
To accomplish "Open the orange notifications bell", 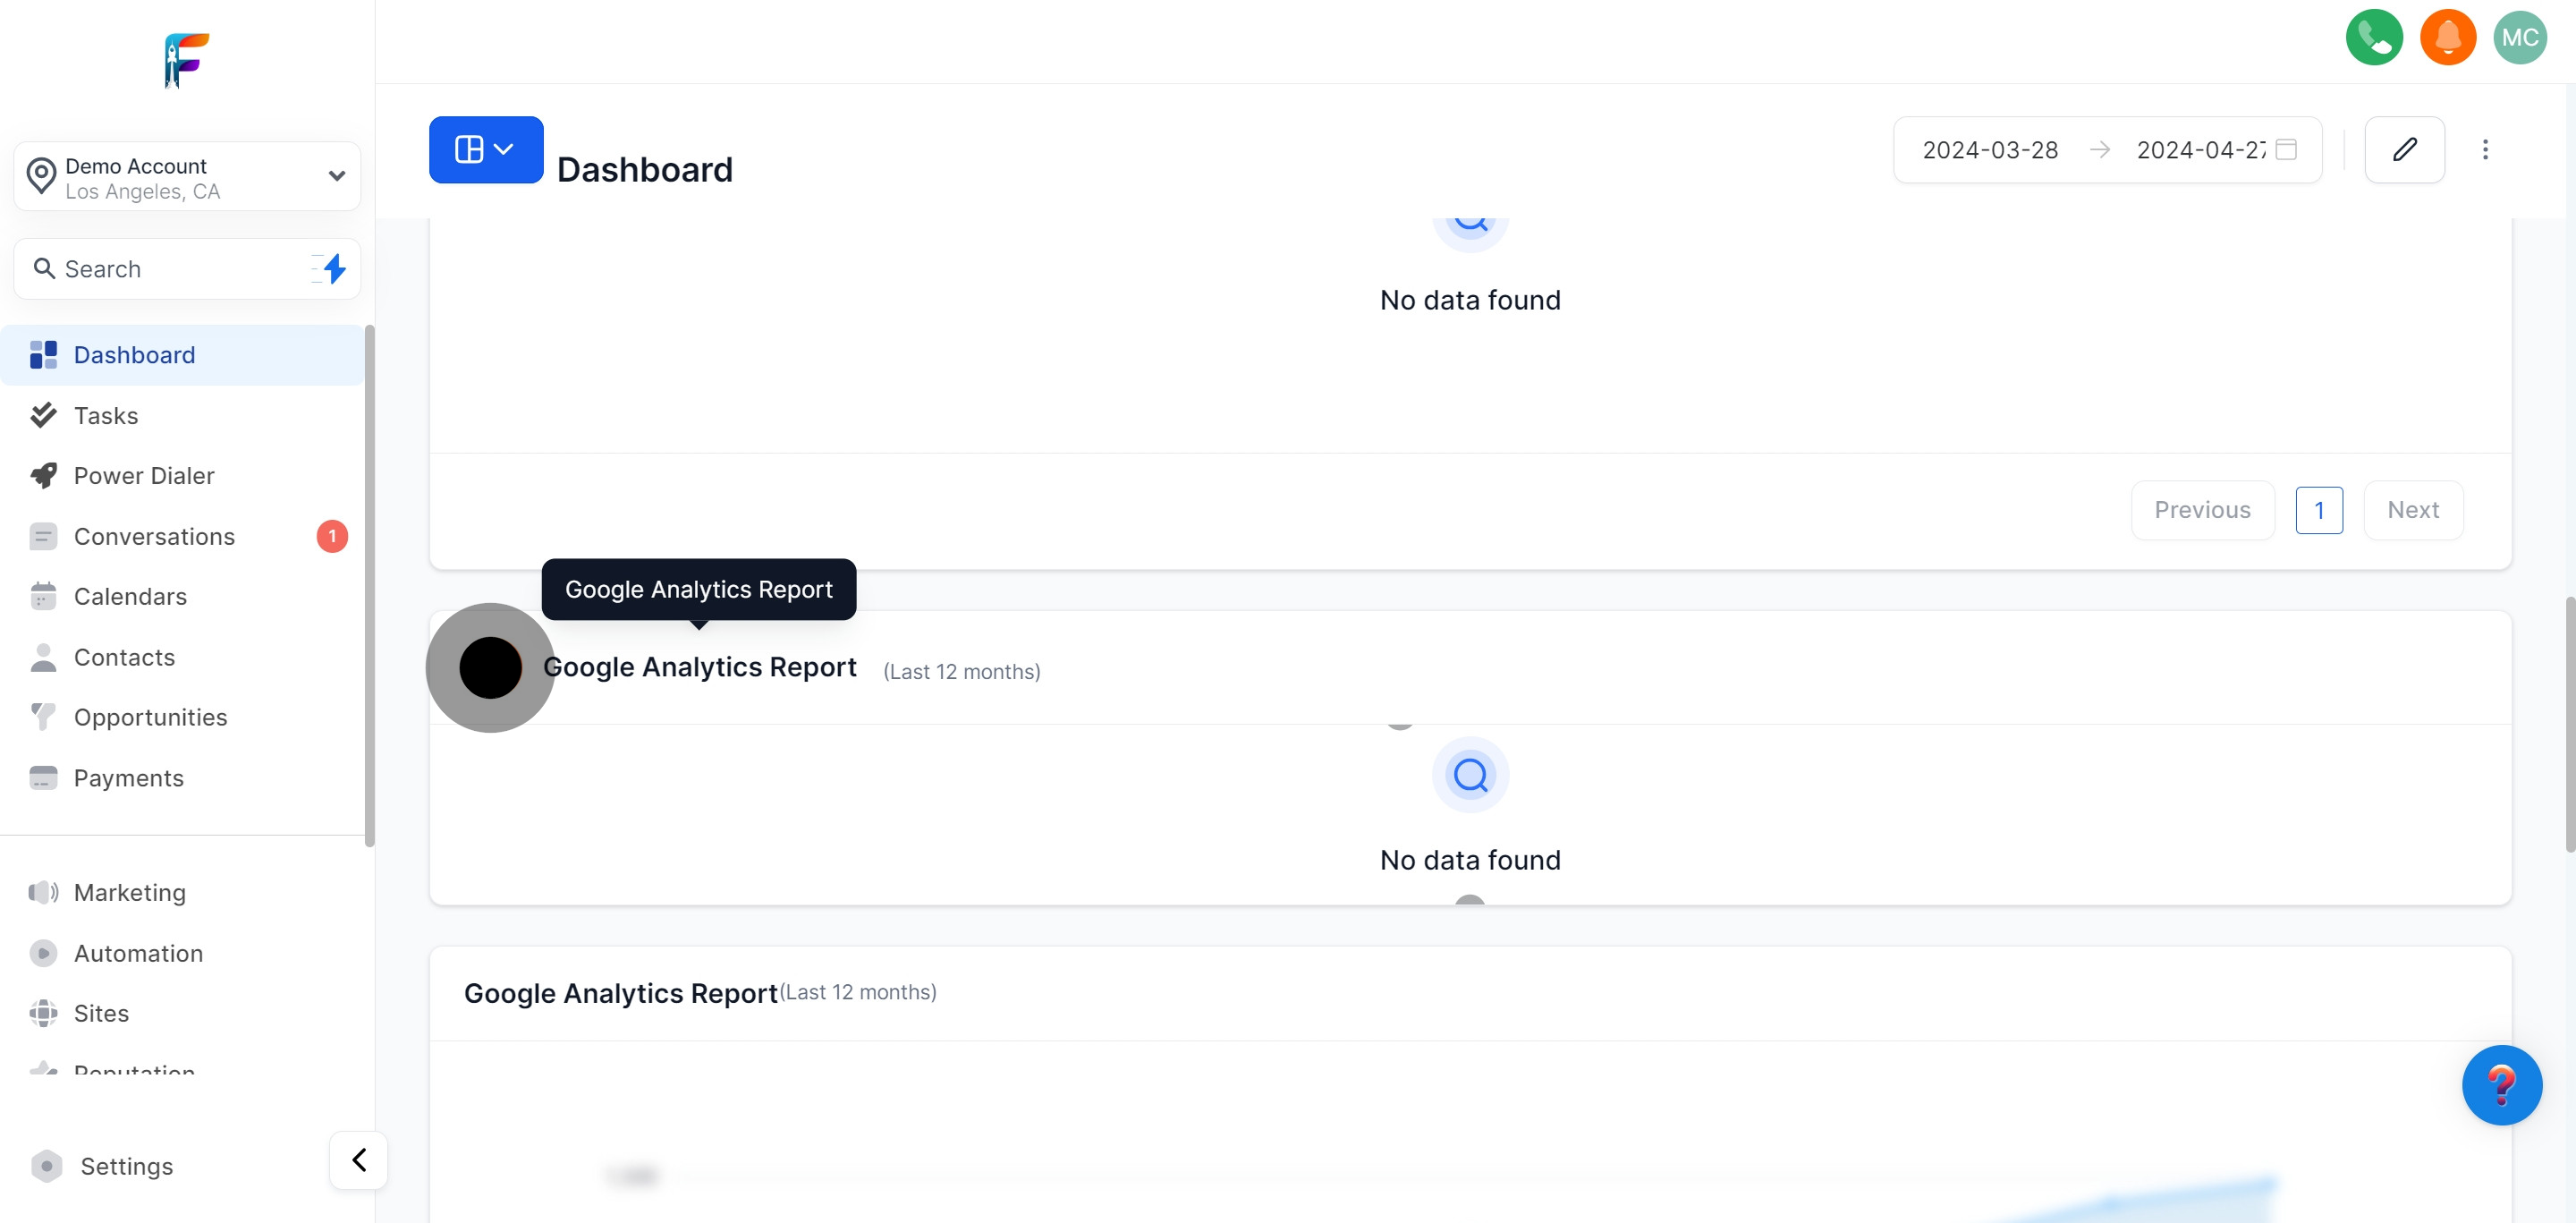I will click(2447, 37).
